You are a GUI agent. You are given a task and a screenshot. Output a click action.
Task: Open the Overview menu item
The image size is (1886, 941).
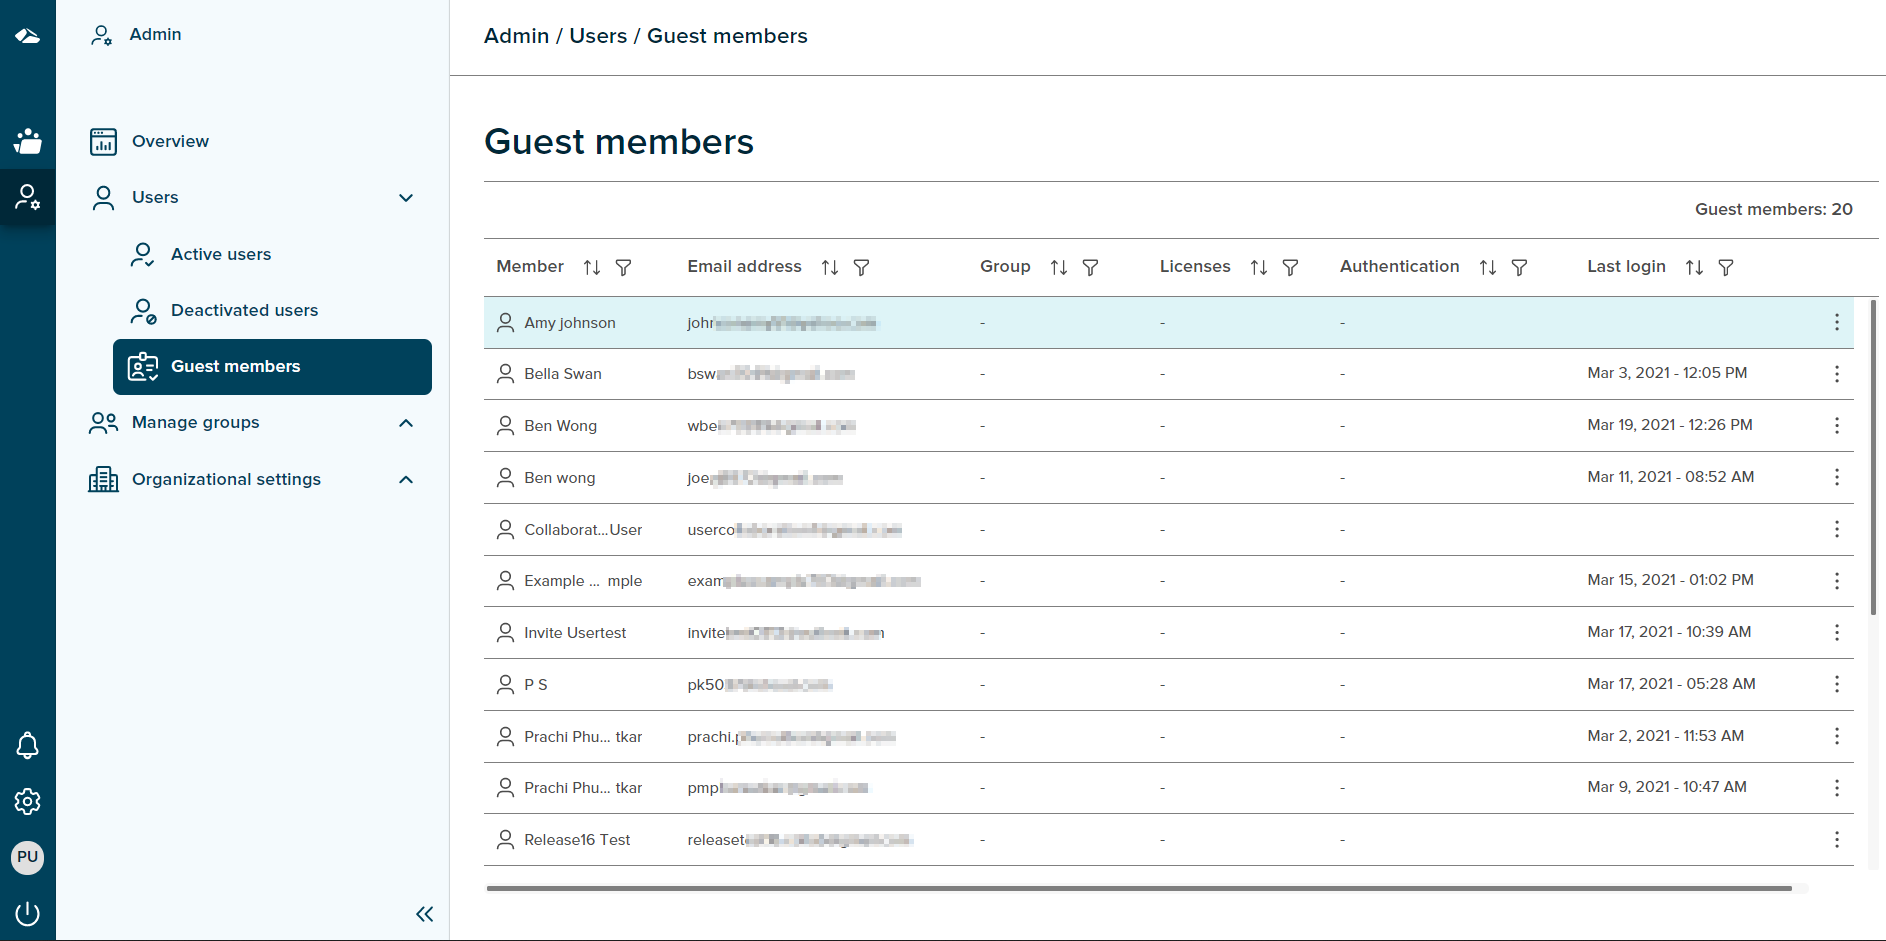[x=171, y=141]
